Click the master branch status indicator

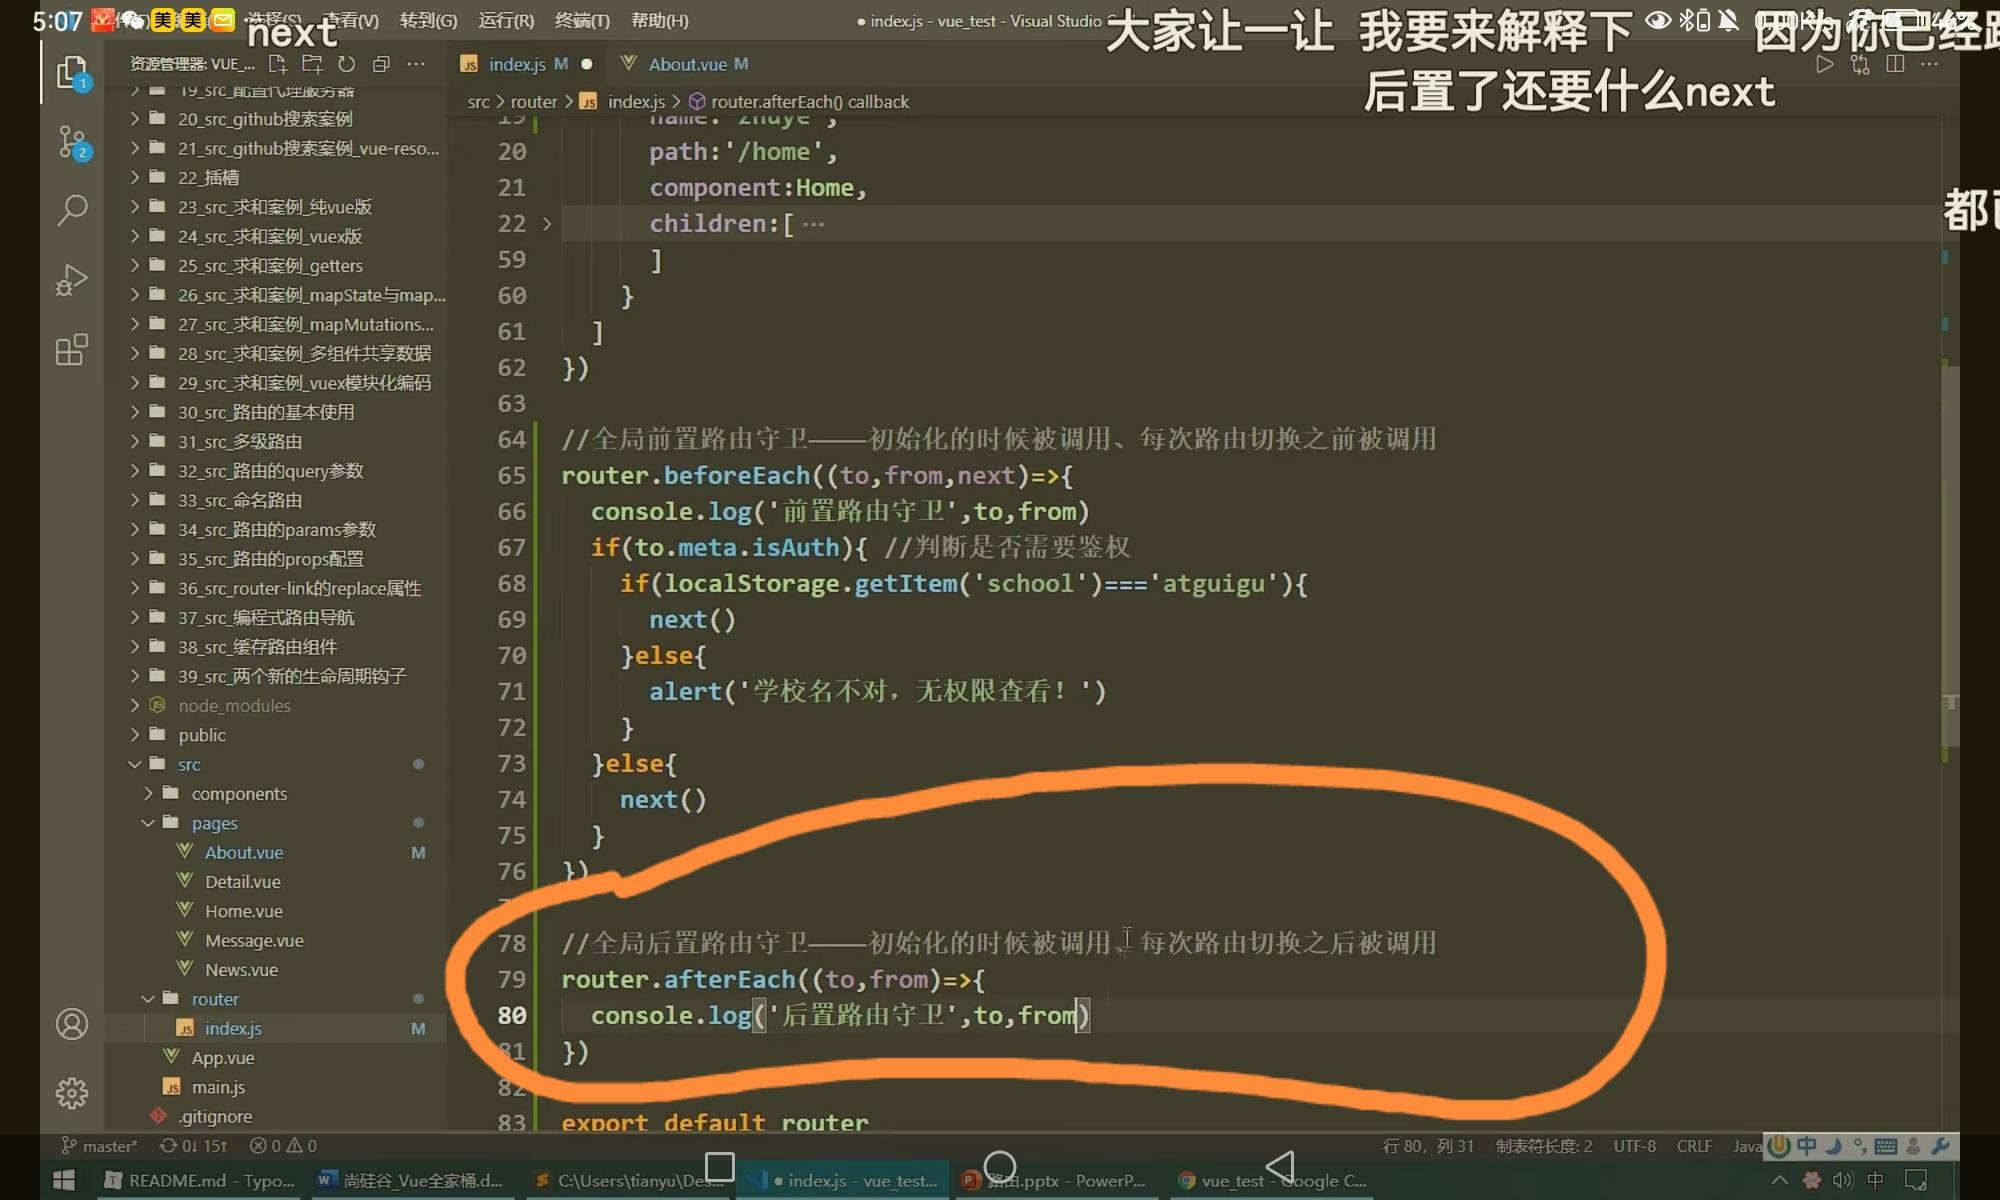coord(100,1146)
